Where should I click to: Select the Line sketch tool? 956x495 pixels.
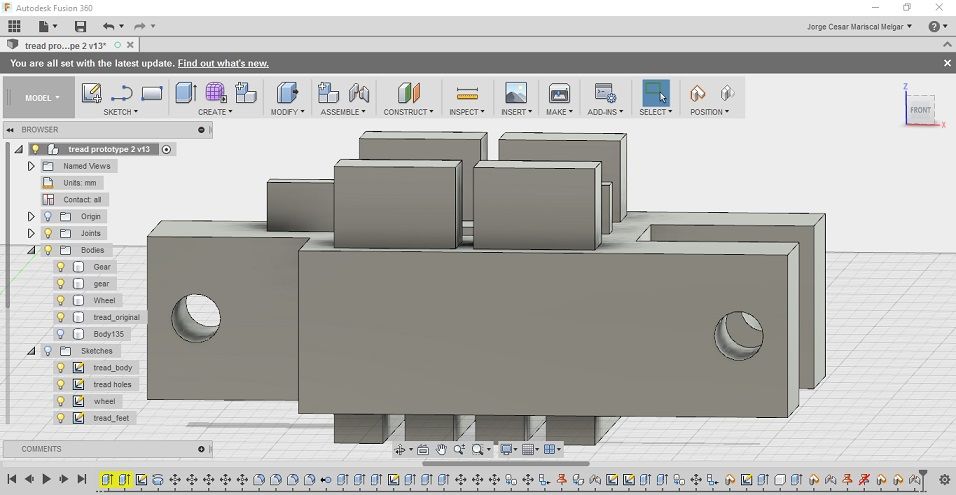tap(121, 93)
